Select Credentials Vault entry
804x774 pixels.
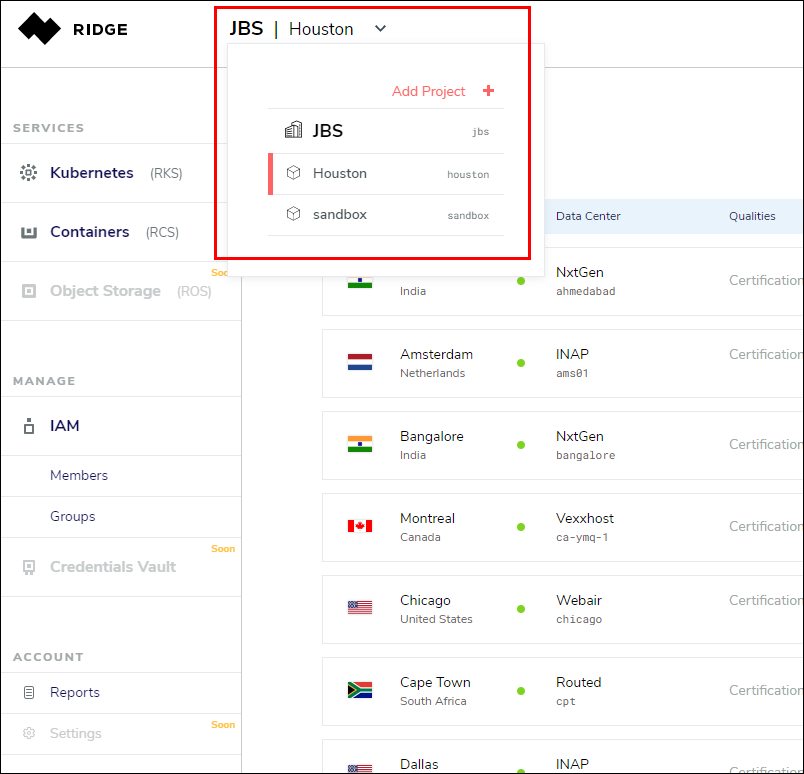pyautogui.click(x=113, y=567)
